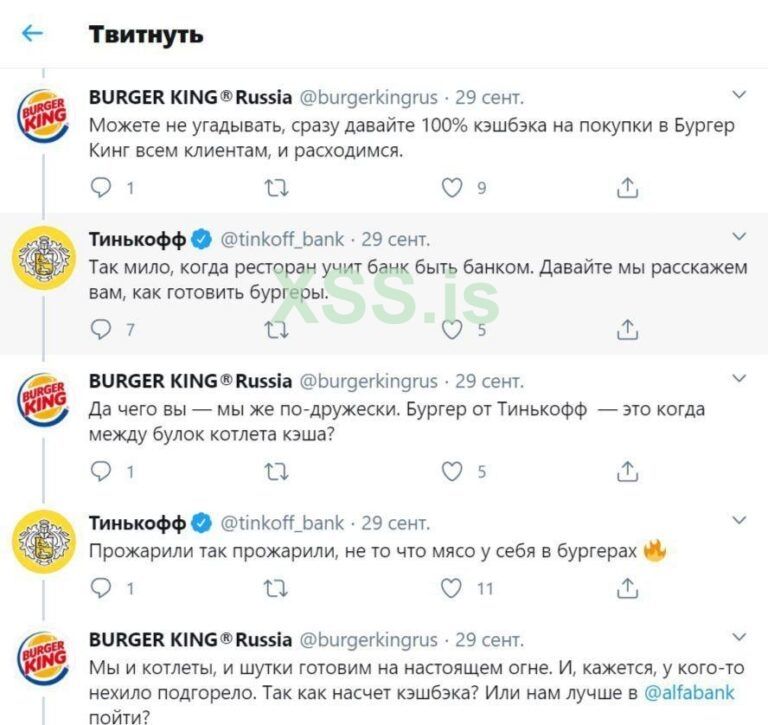Open the options chevron on last Burger King tweet
This screenshot has width=768, height=725.
[x=739, y=638]
